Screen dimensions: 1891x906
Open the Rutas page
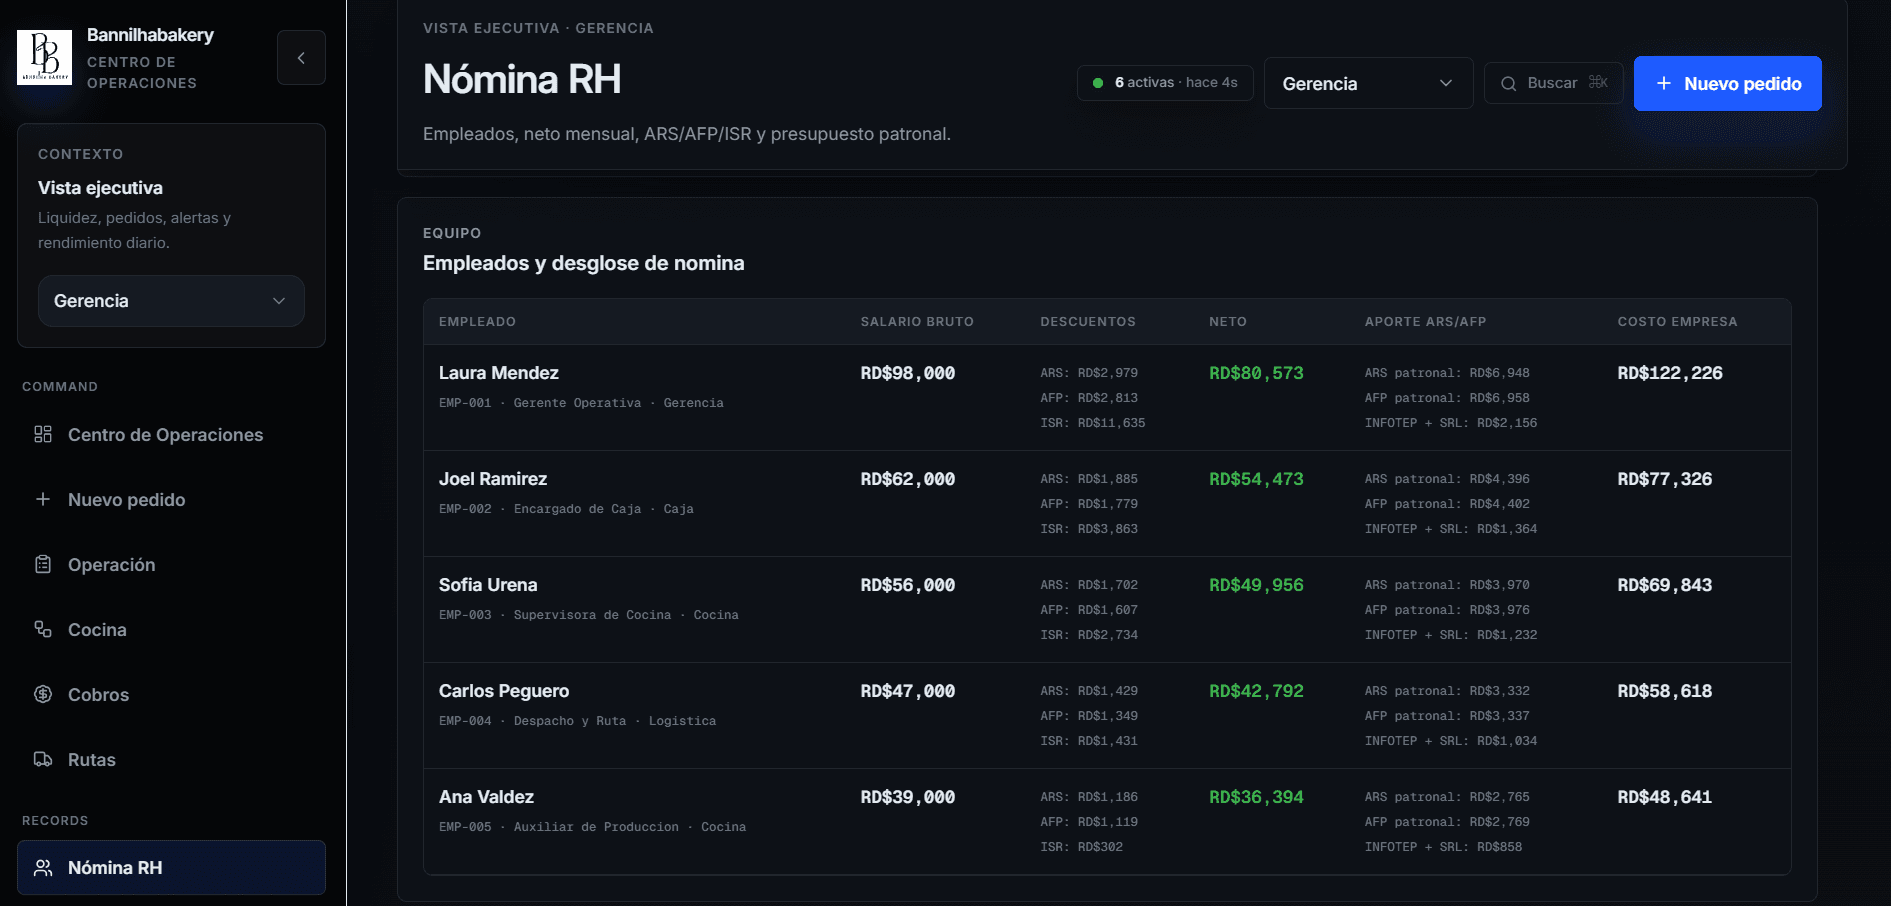click(x=171, y=760)
